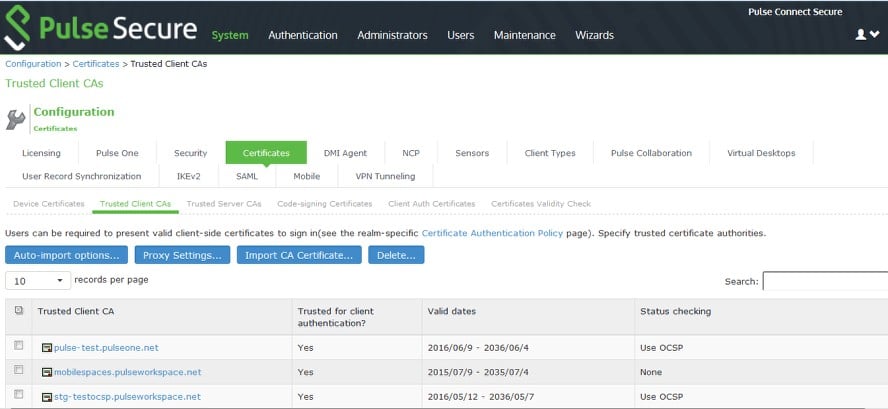This screenshot has width=888, height=409.
Task: Open the user account profile icon
Action: pyautogui.click(x=860, y=35)
